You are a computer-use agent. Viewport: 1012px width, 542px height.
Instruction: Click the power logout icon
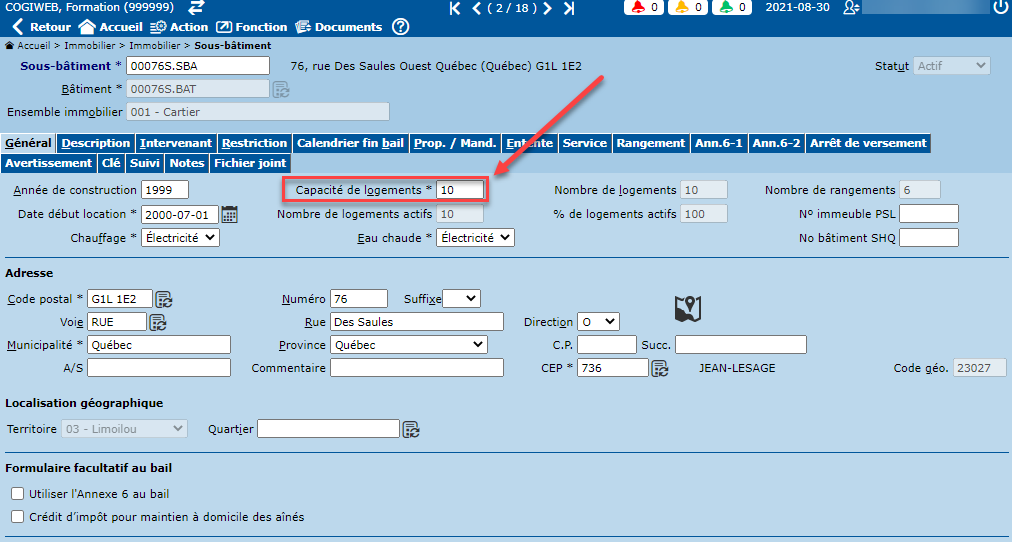click(x=1000, y=8)
